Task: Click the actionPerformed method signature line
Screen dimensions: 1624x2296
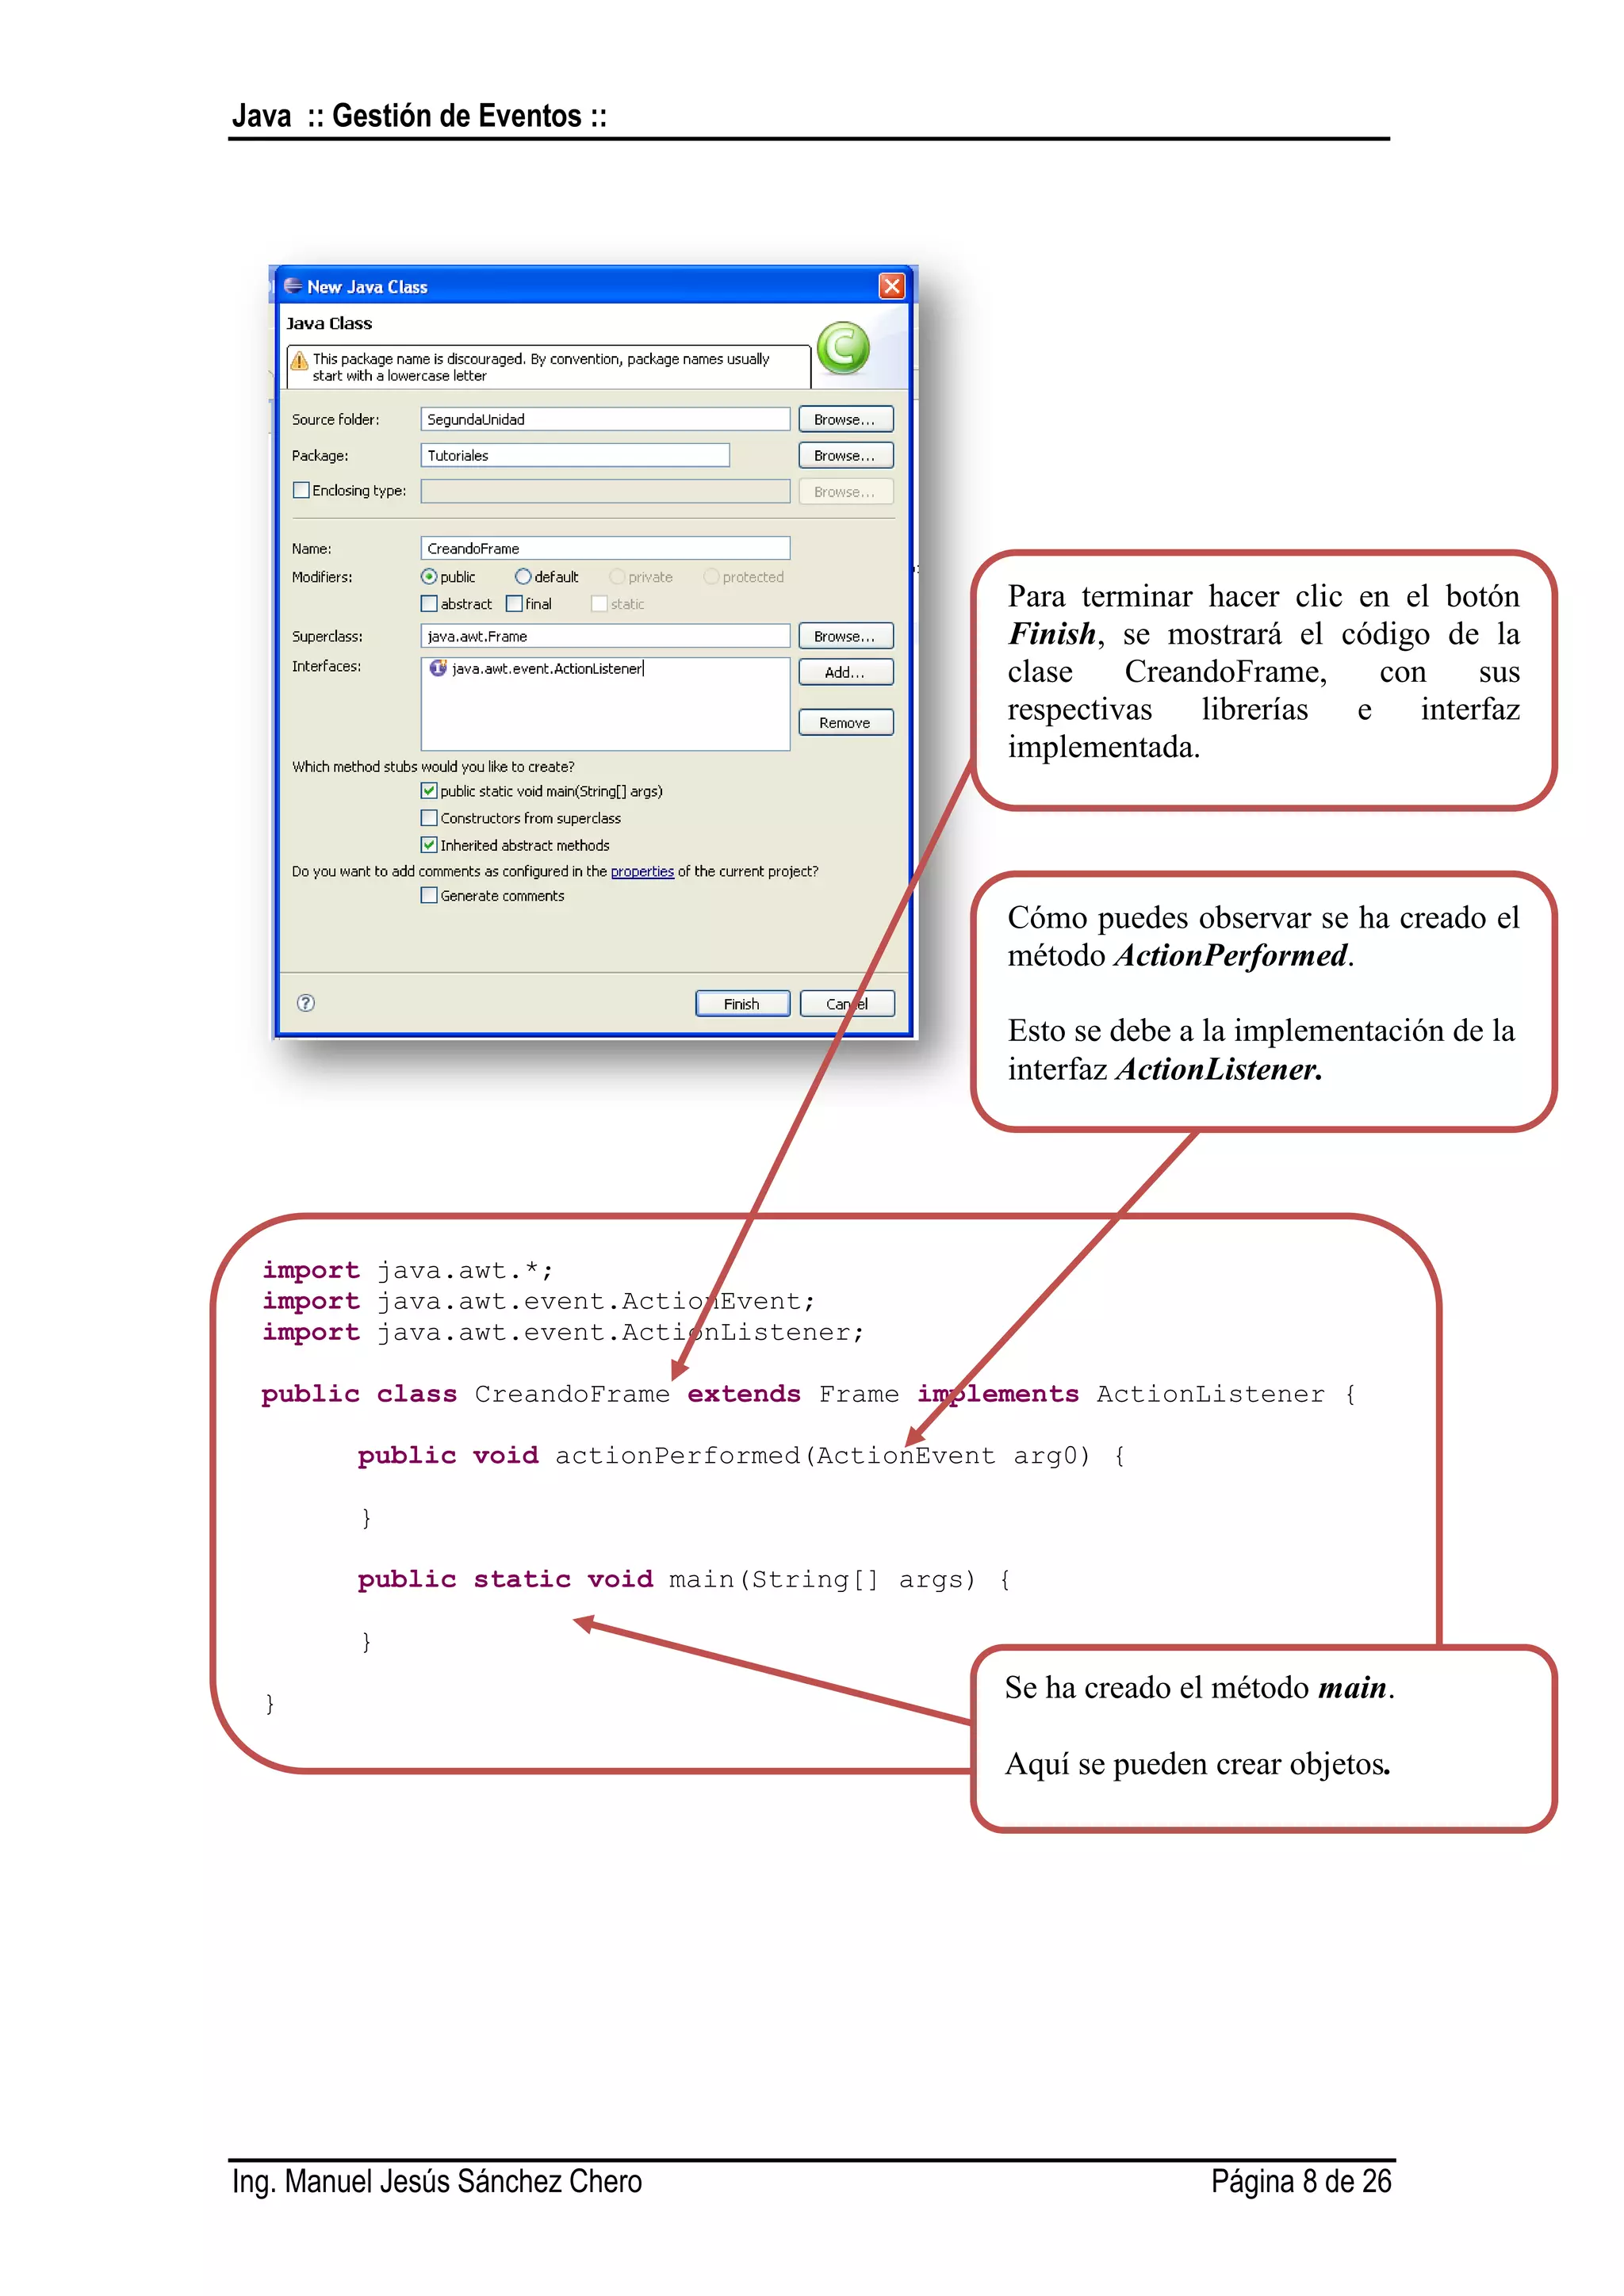Action: point(741,1456)
